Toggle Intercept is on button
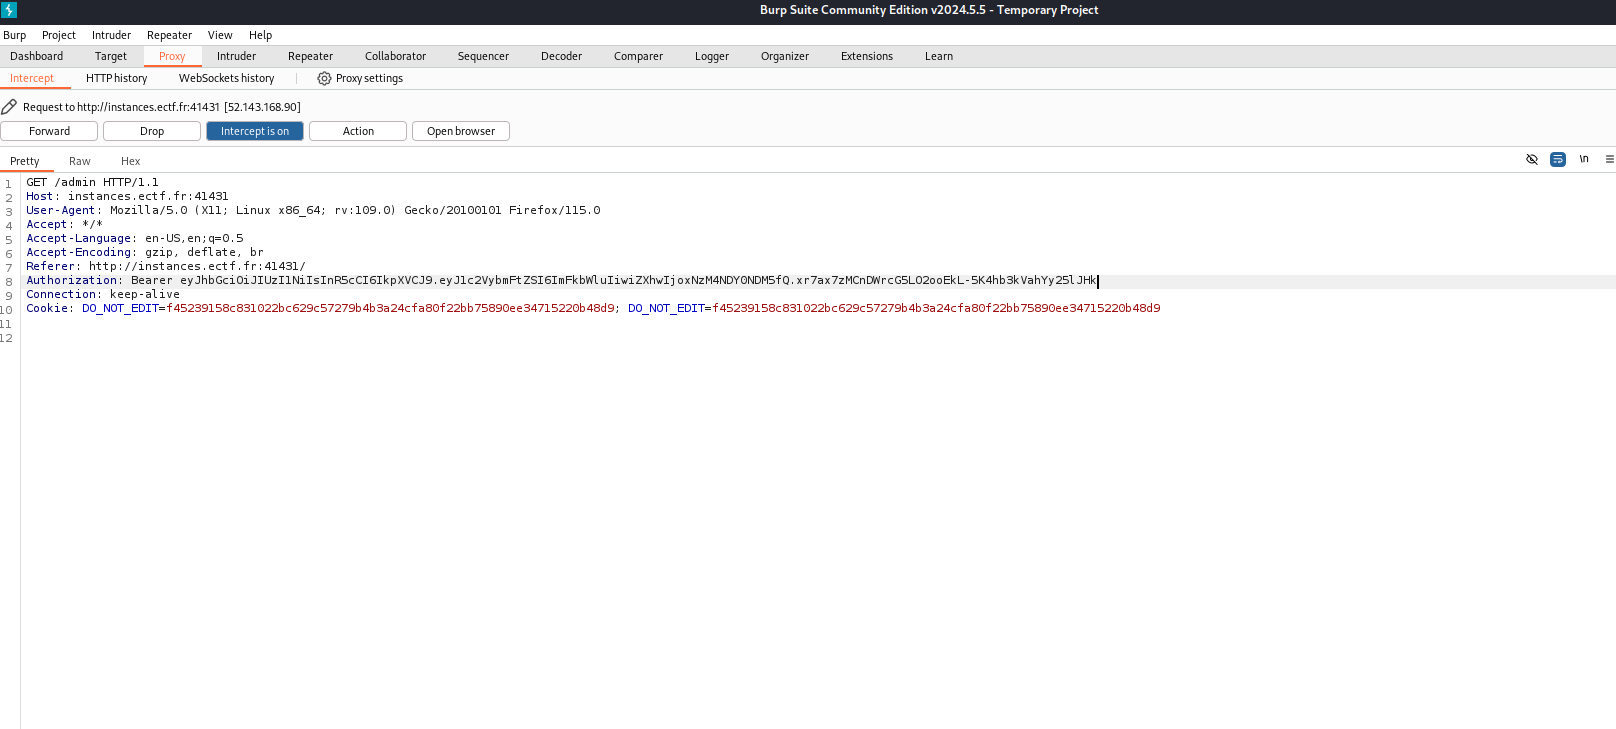Image resolution: width=1616 pixels, height=729 pixels. pyautogui.click(x=255, y=131)
